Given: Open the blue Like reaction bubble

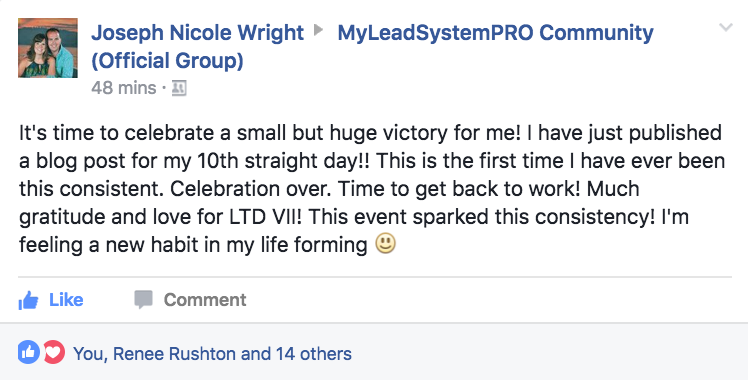Looking at the screenshot, I should pos(29,353).
